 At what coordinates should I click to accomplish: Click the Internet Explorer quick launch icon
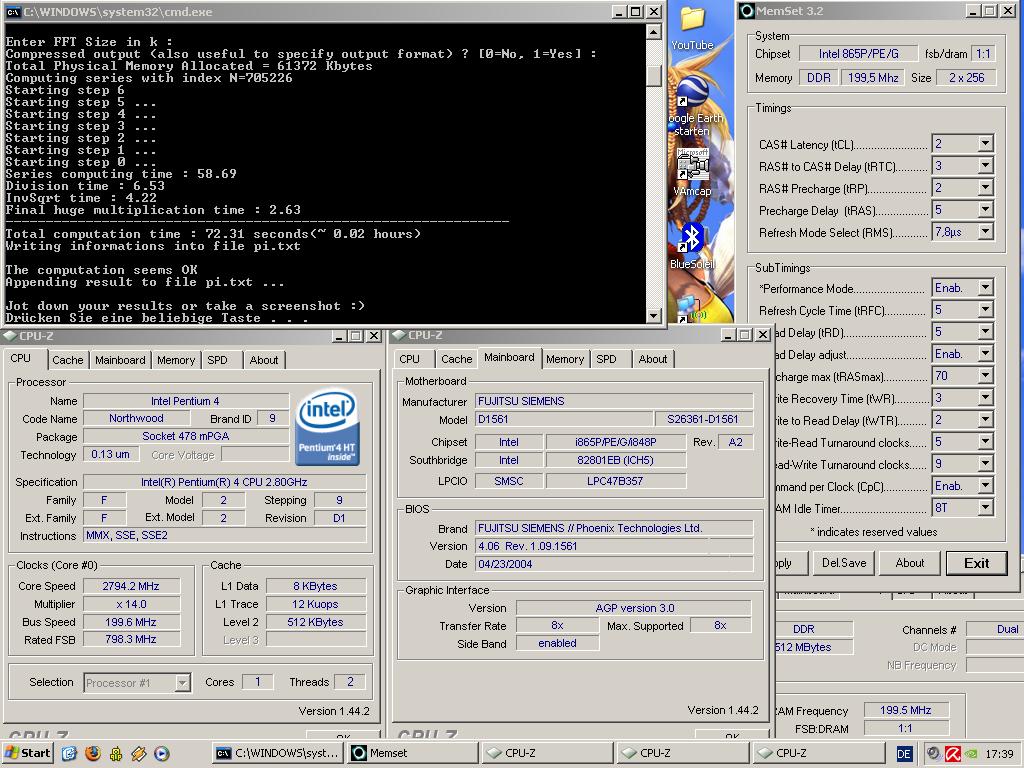coord(69,753)
